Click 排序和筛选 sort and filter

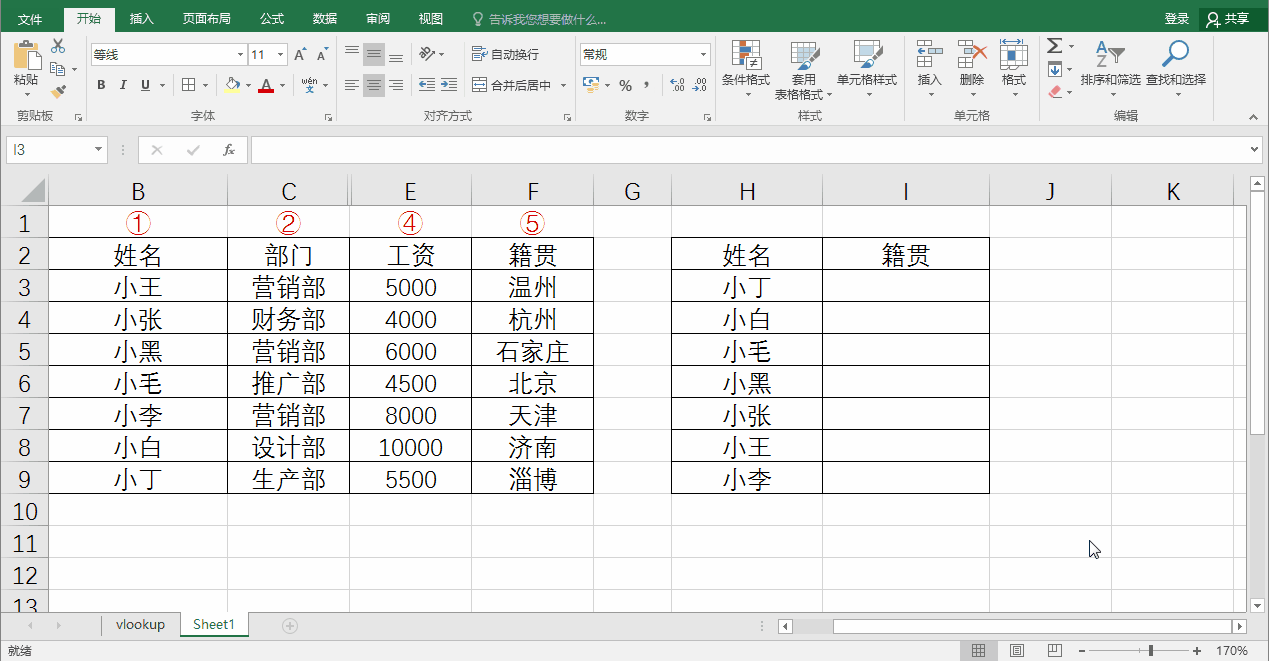(1110, 68)
